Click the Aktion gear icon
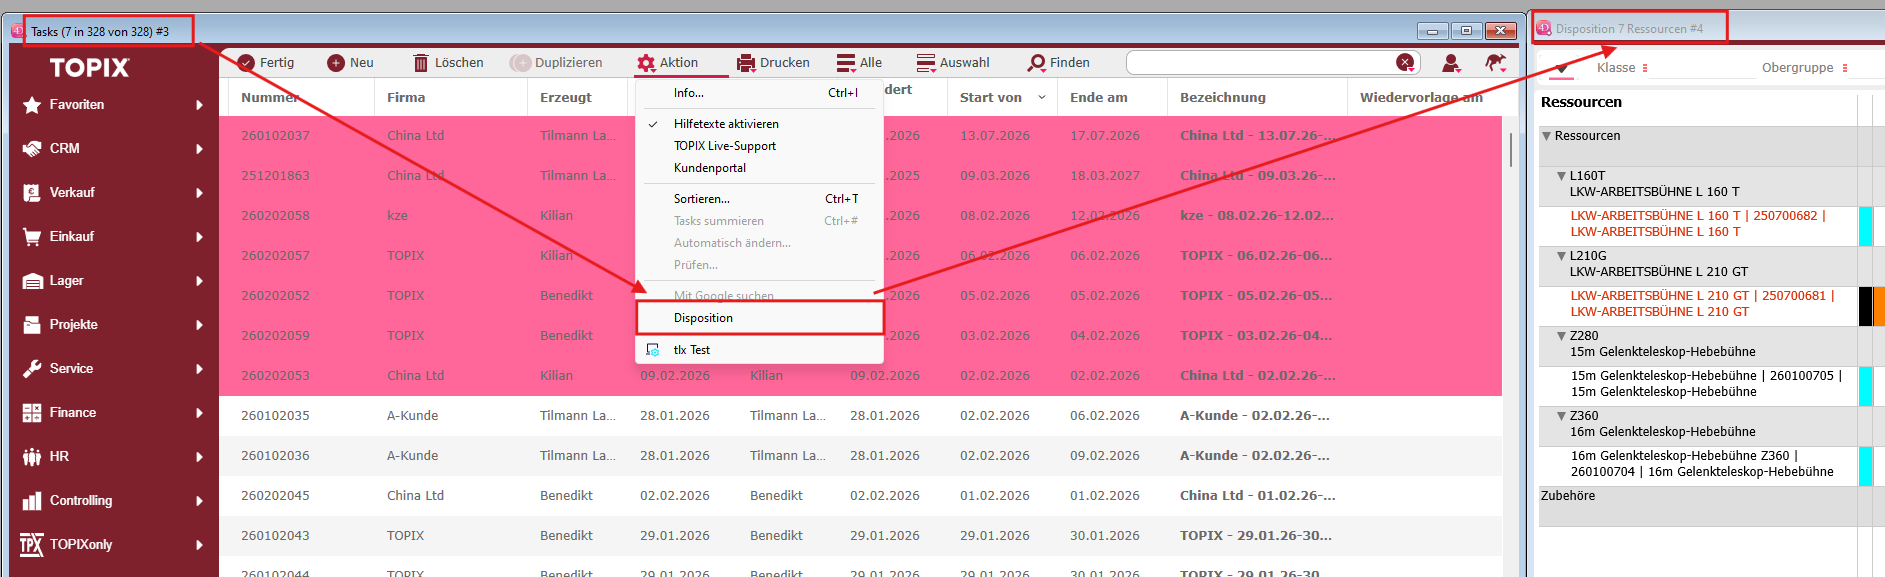Image resolution: width=1885 pixels, height=577 pixels. (x=646, y=63)
